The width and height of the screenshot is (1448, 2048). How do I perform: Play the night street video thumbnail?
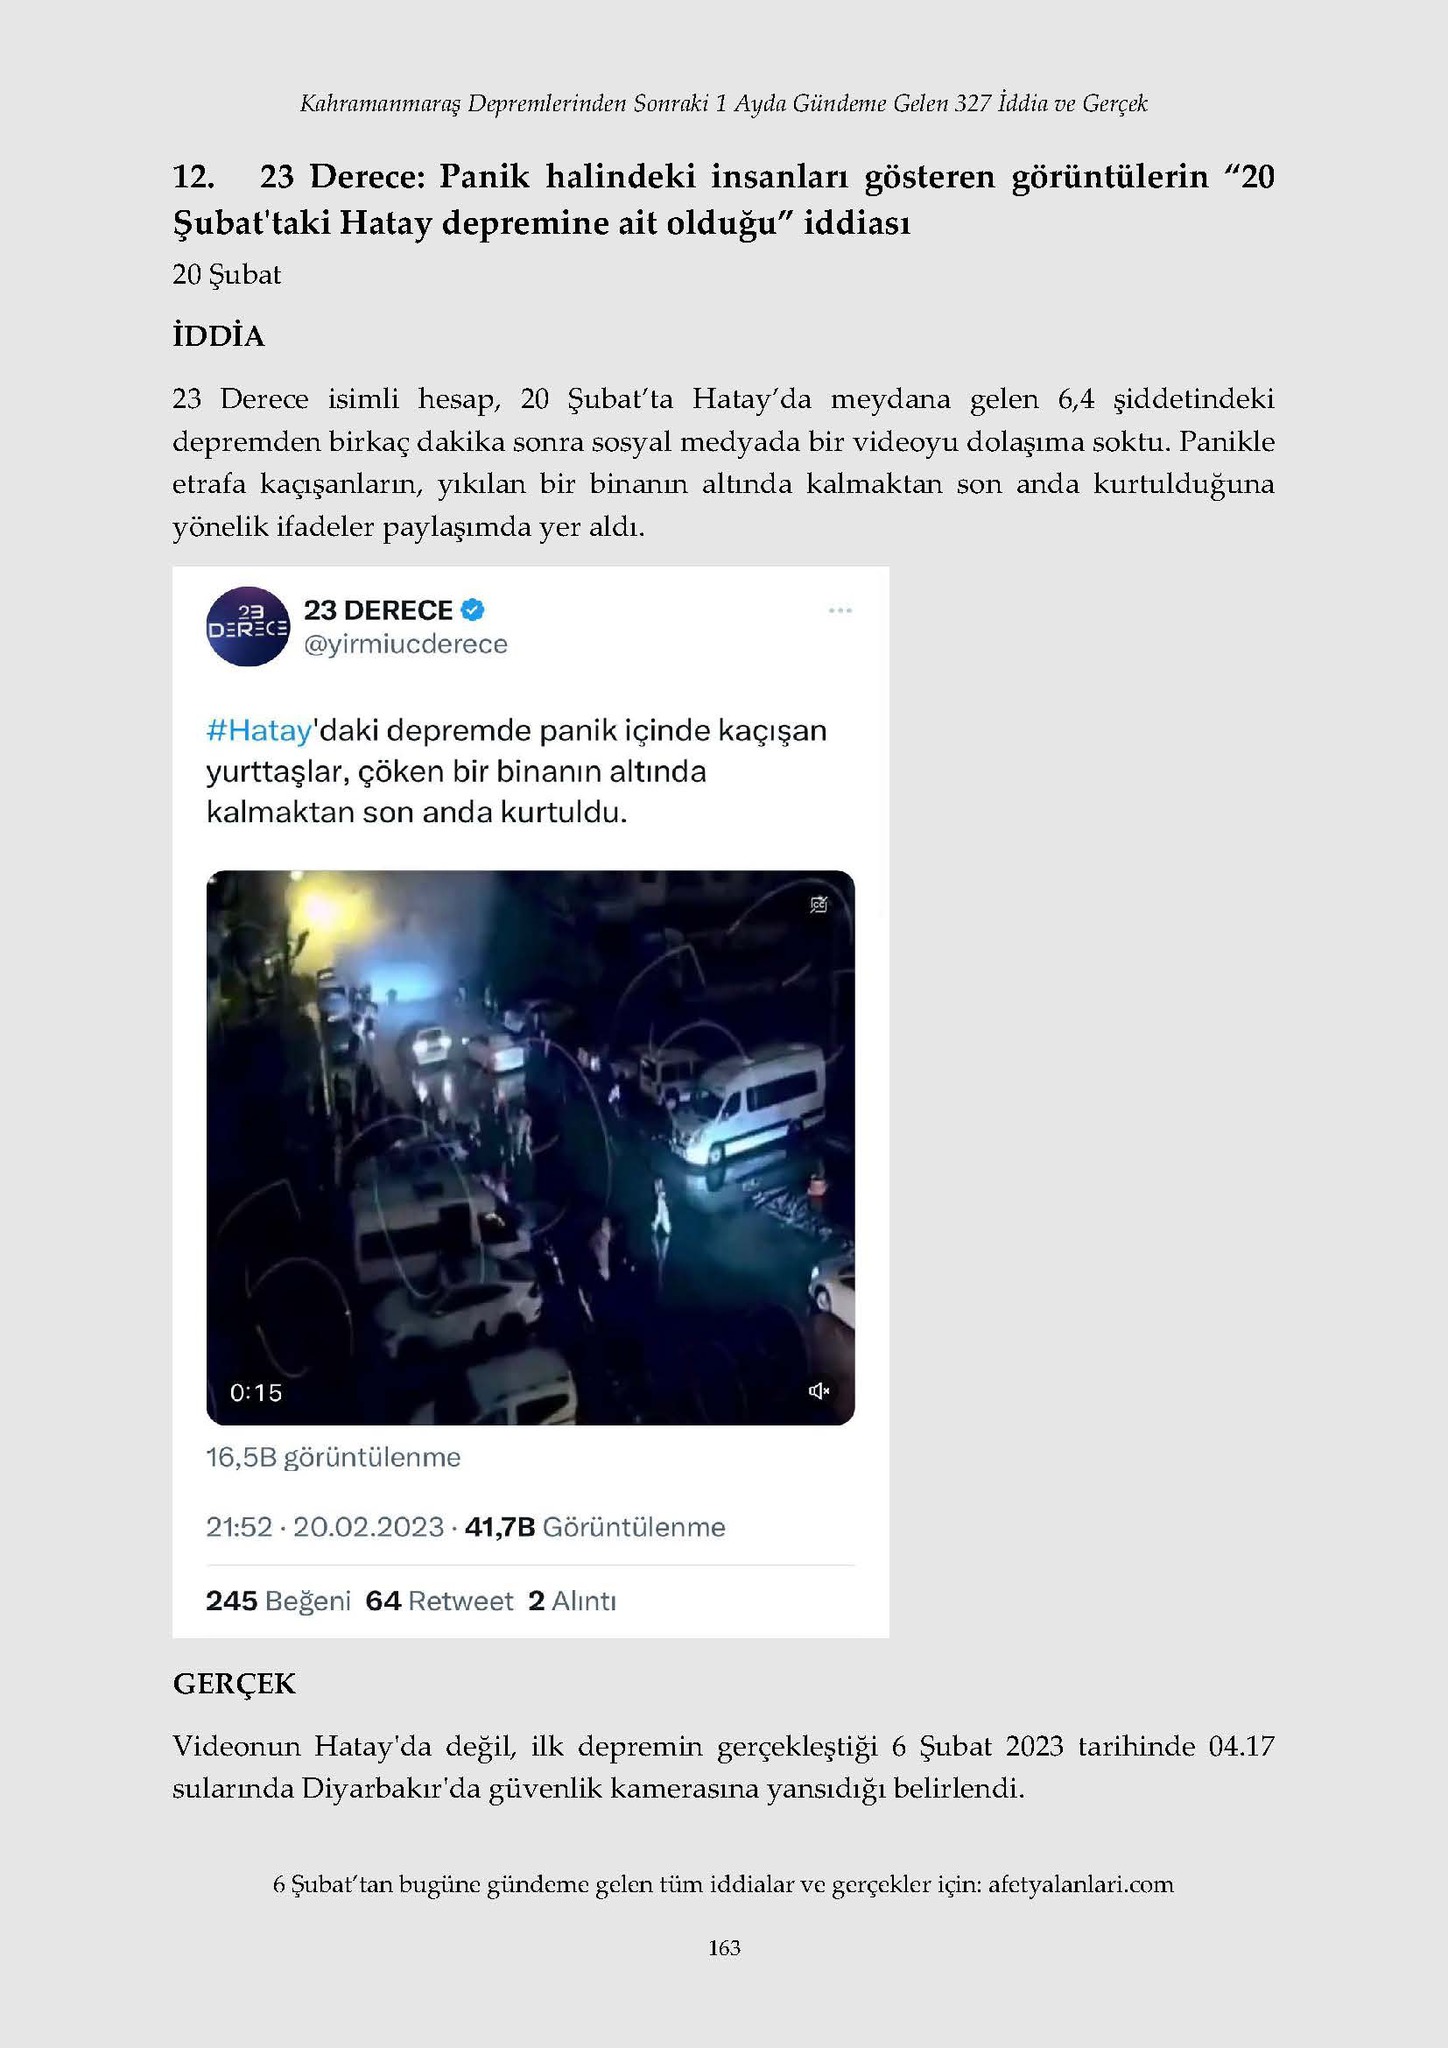click(530, 1147)
